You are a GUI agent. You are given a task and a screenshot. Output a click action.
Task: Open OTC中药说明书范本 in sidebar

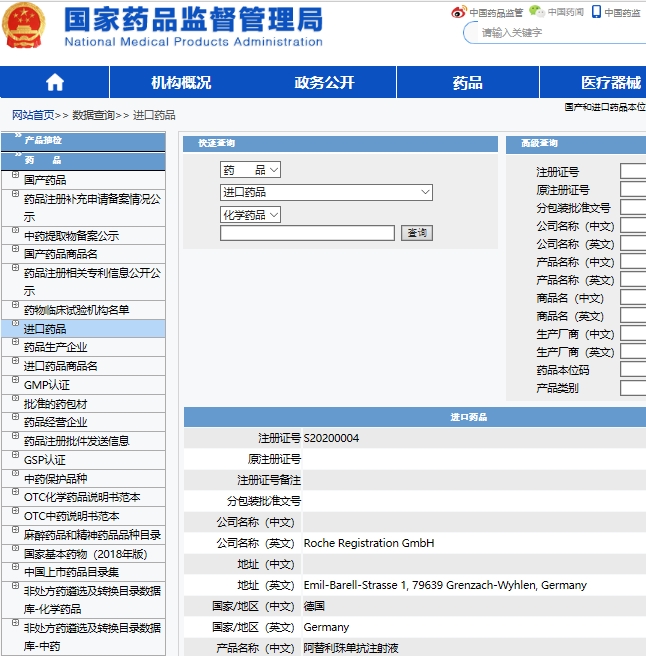coord(72,516)
